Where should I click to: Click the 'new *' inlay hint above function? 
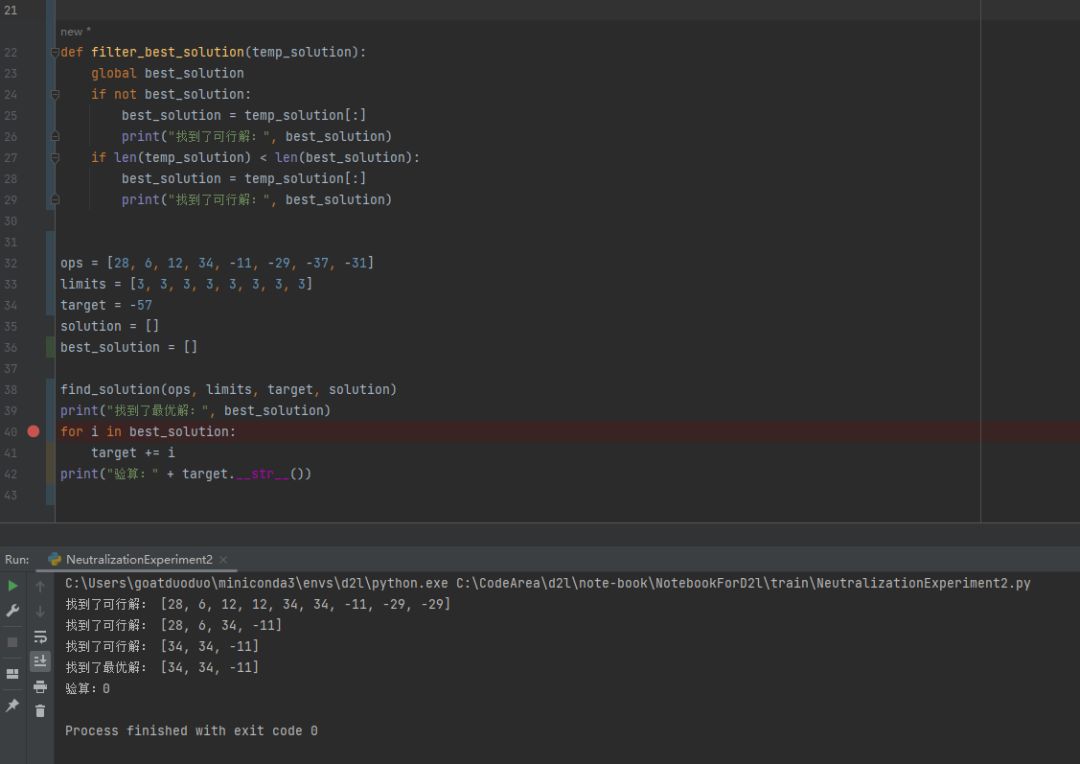click(x=75, y=32)
